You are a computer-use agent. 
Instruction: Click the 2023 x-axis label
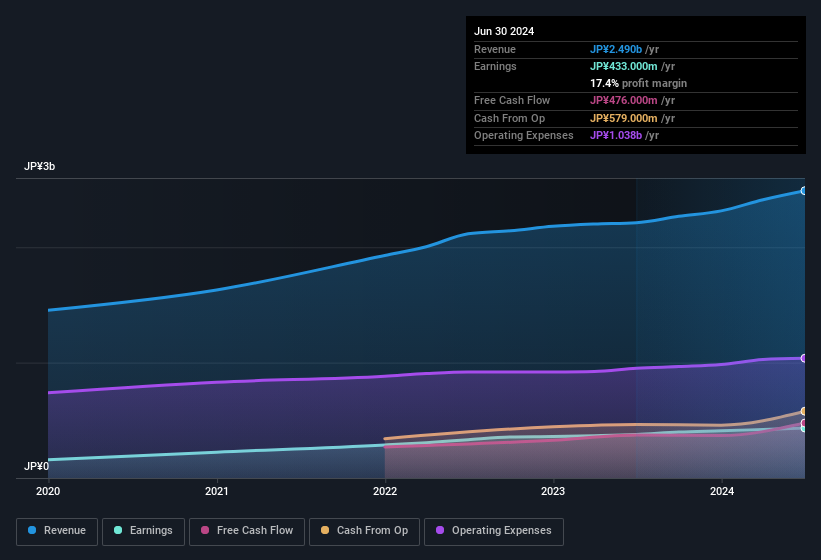[553, 491]
